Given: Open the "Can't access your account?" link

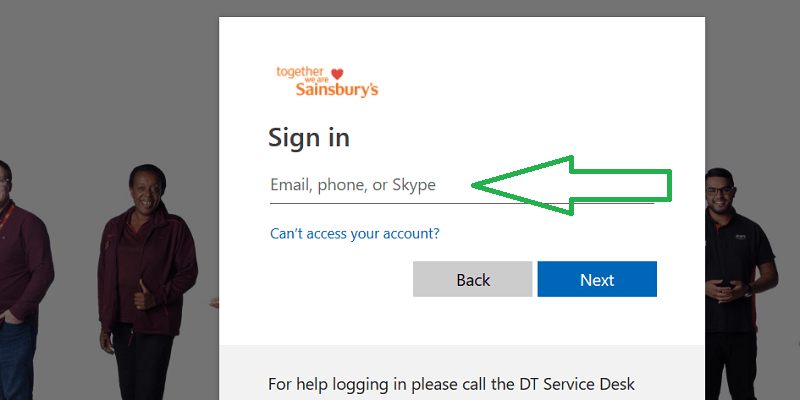Looking at the screenshot, I should pyautogui.click(x=354, y=233).
